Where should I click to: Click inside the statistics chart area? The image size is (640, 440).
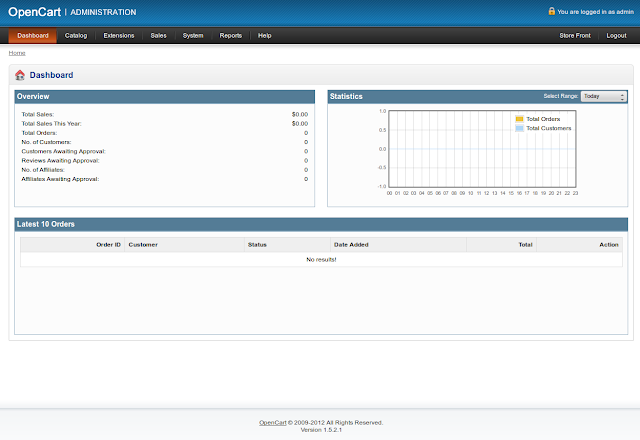click(x=482, y=149)
